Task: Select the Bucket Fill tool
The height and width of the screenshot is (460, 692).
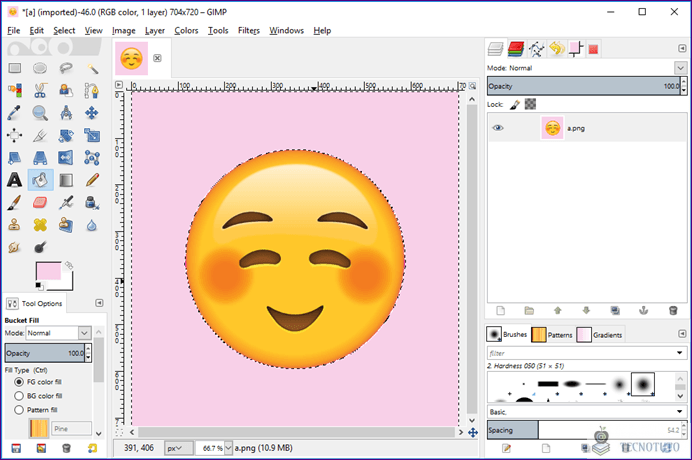Action: (40, 180)
